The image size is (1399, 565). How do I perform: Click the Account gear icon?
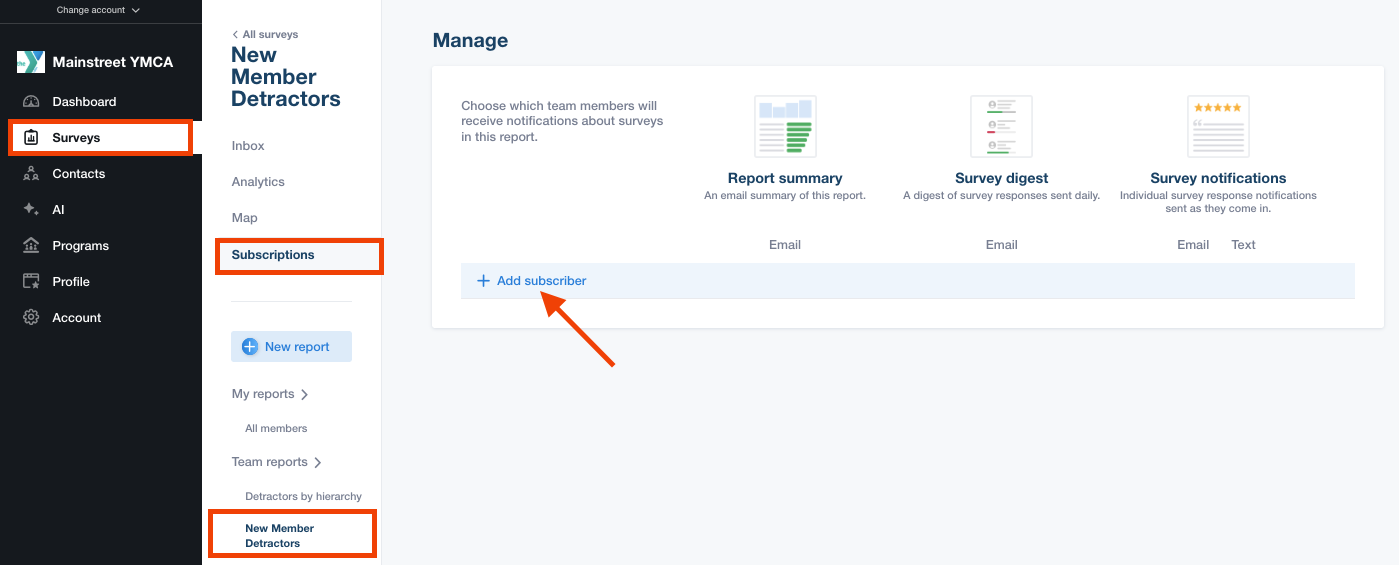31,318
